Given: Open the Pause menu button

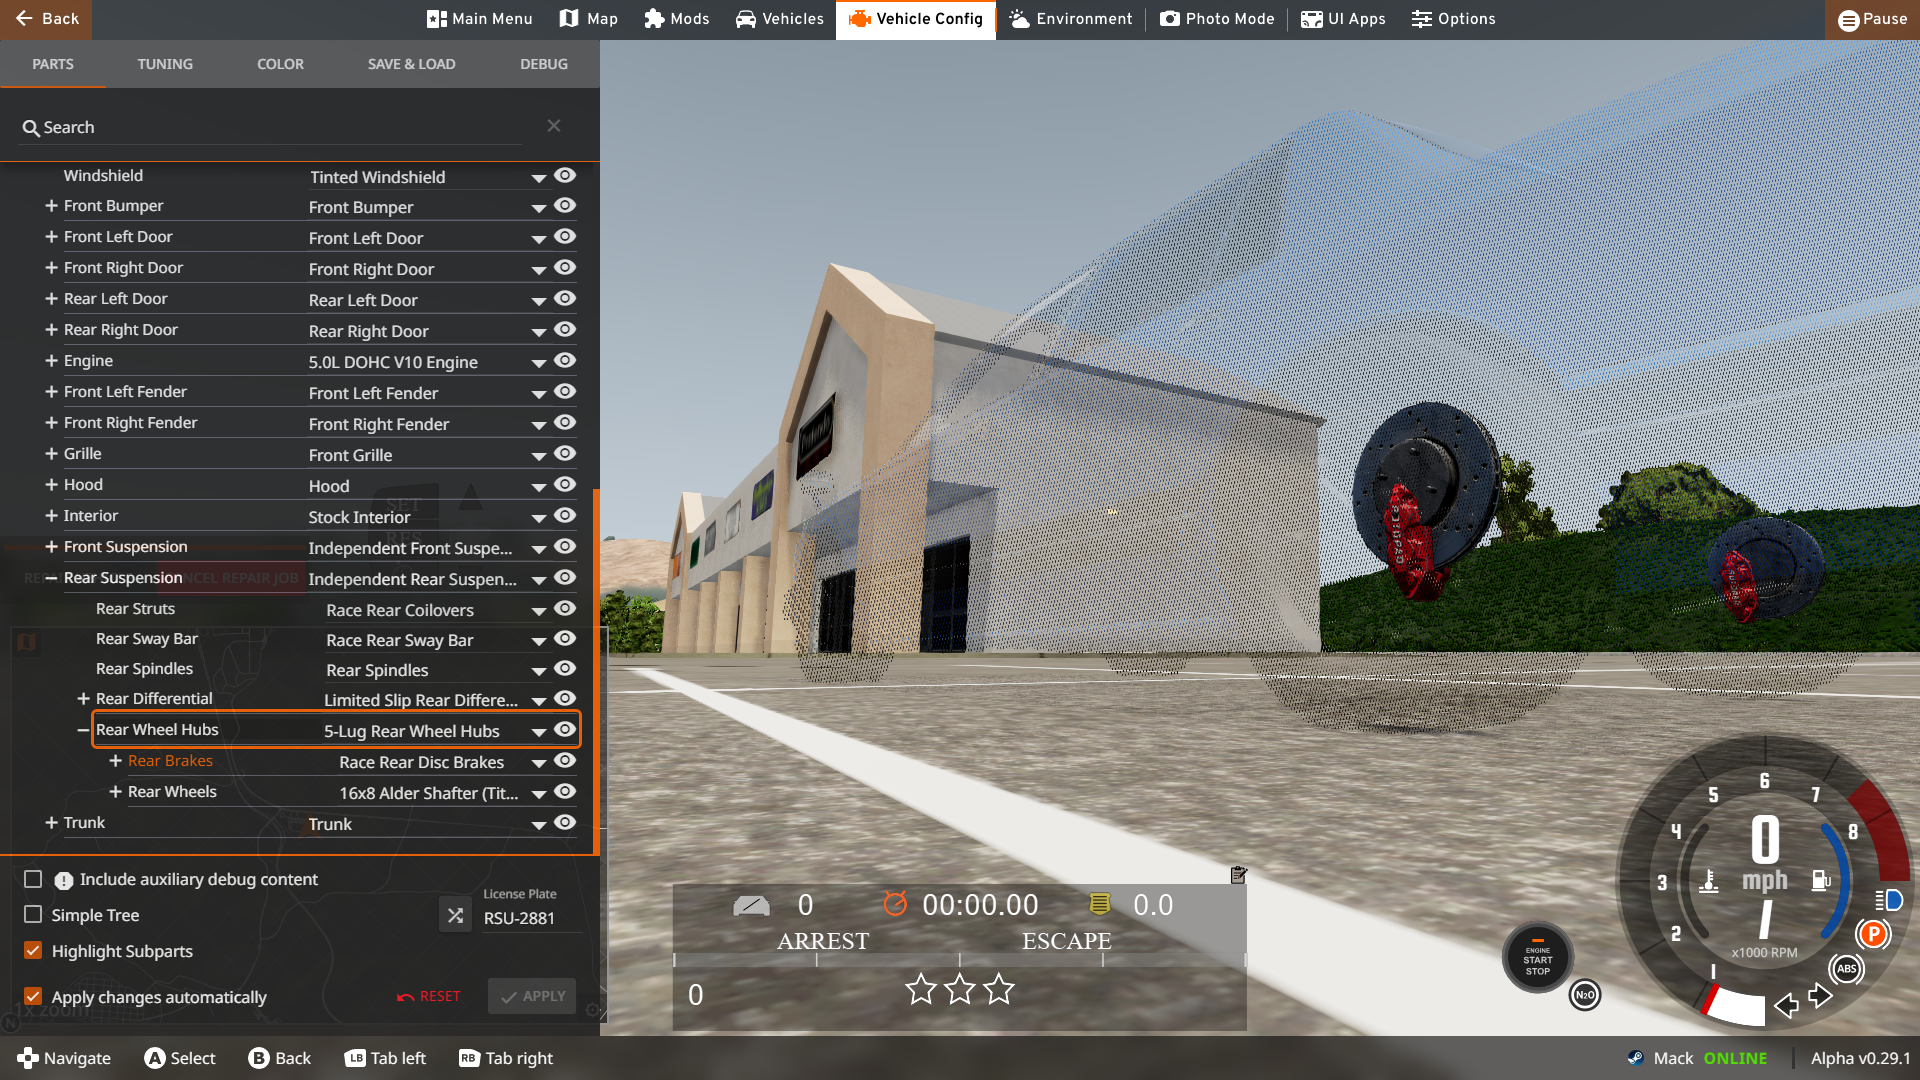Looking at the screenshot, I should (1872, 19).
